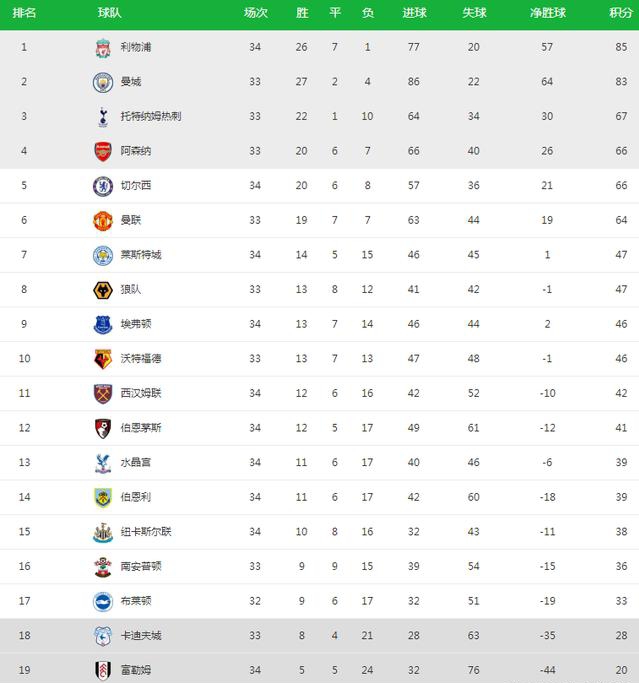Click the 进球 column header
The image size is (639, 683).
pos(414,13)
